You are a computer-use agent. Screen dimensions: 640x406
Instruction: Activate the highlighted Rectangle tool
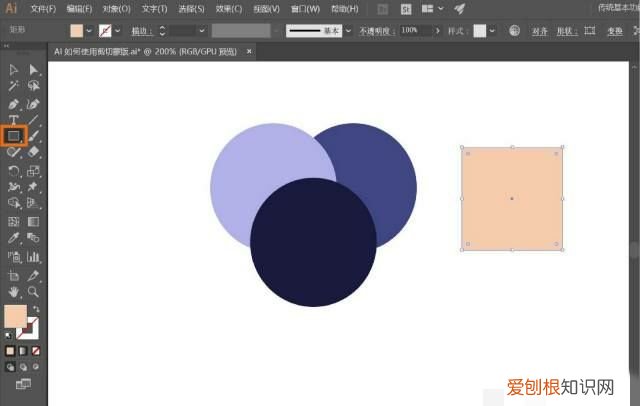click(14, 136)
